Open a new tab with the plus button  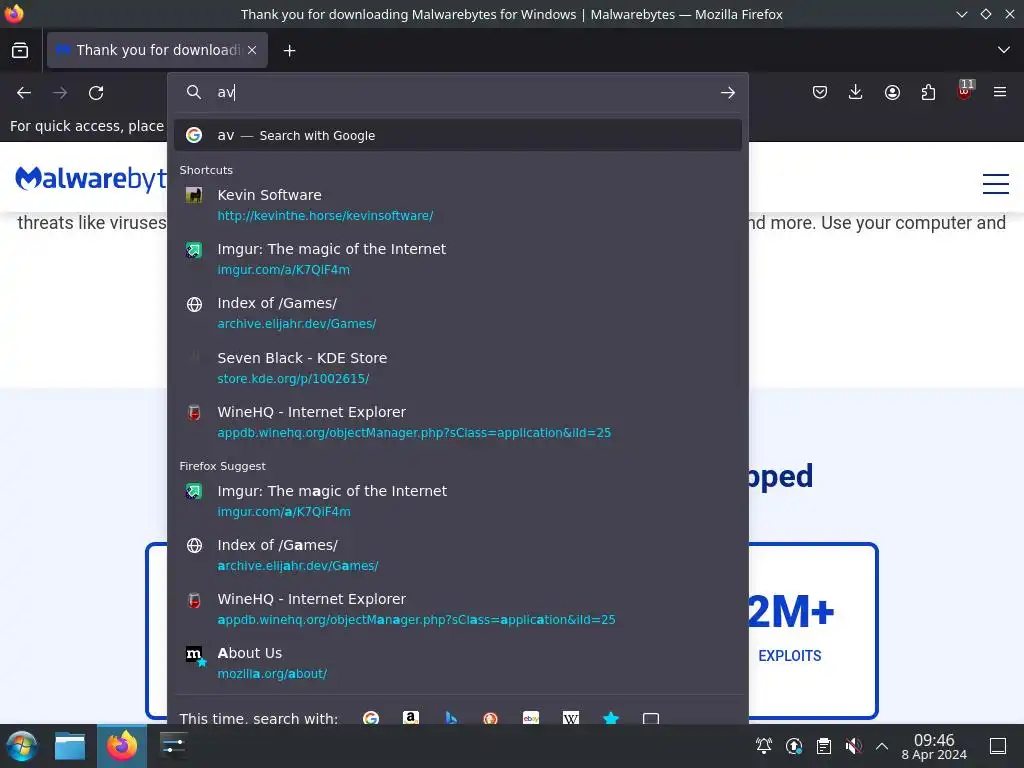click(289, 50)
